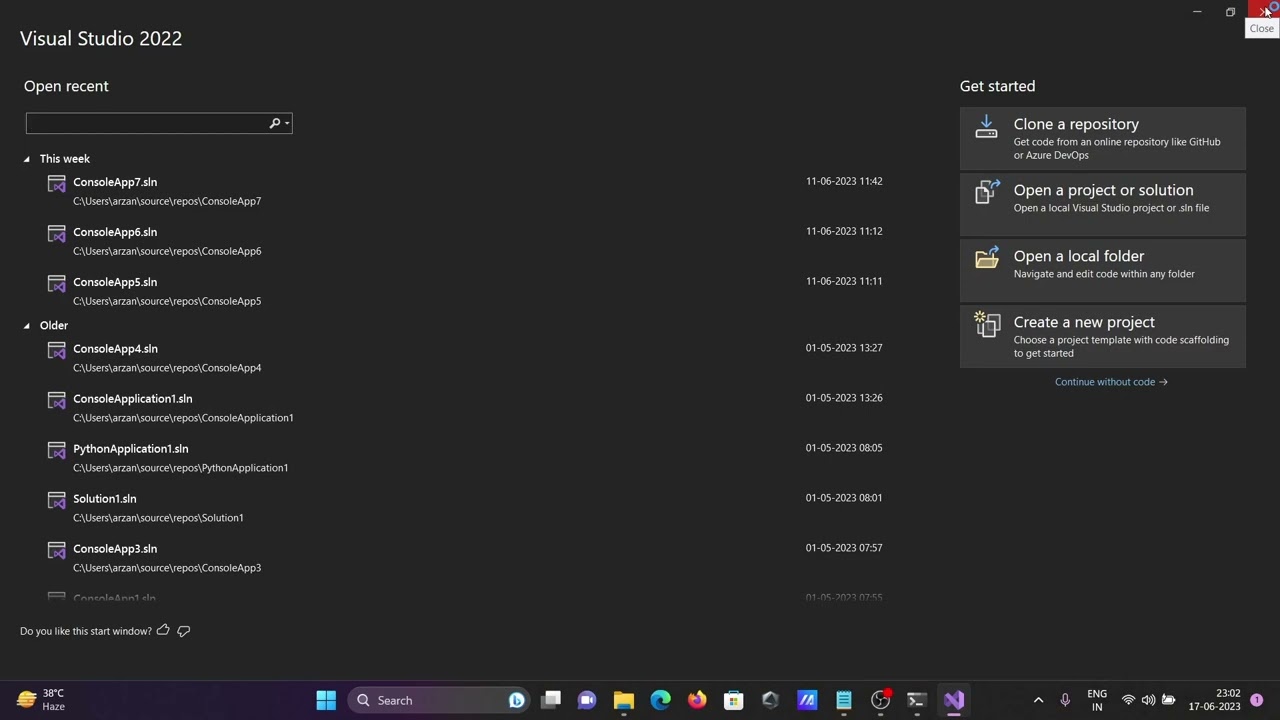Click the volume icon in system tray
The width and height of the screenshot is (1280, 720).
(x=1148, y=700)
